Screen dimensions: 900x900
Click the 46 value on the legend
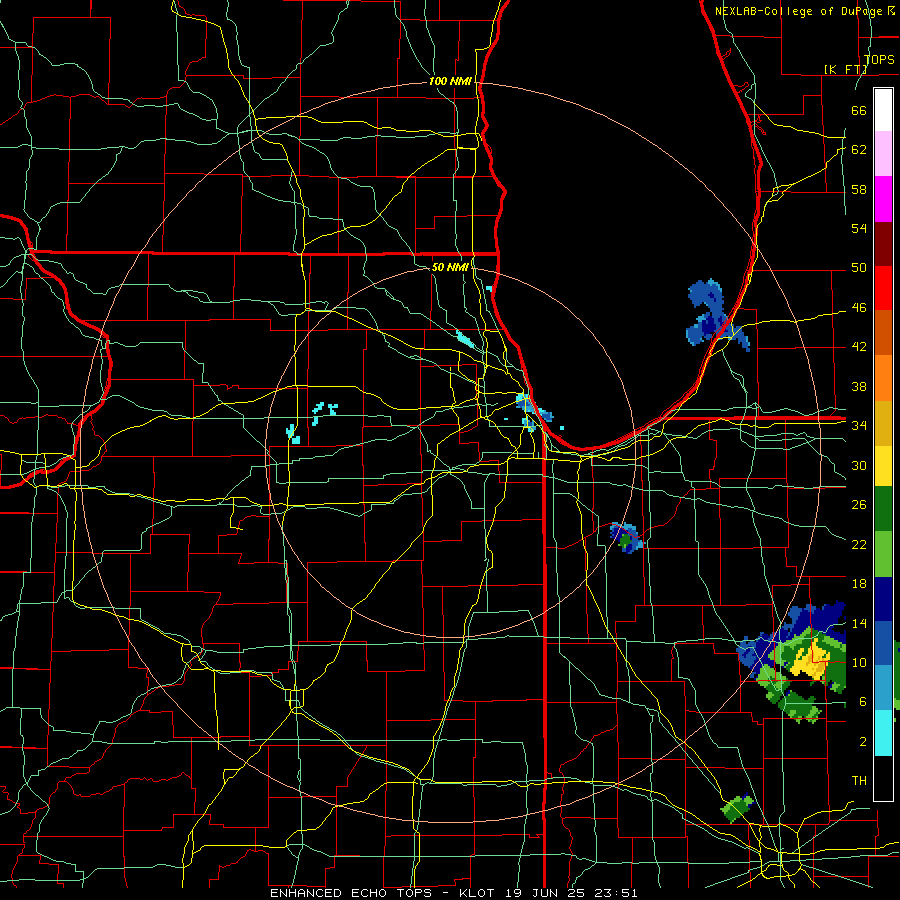tap(859, 308)
